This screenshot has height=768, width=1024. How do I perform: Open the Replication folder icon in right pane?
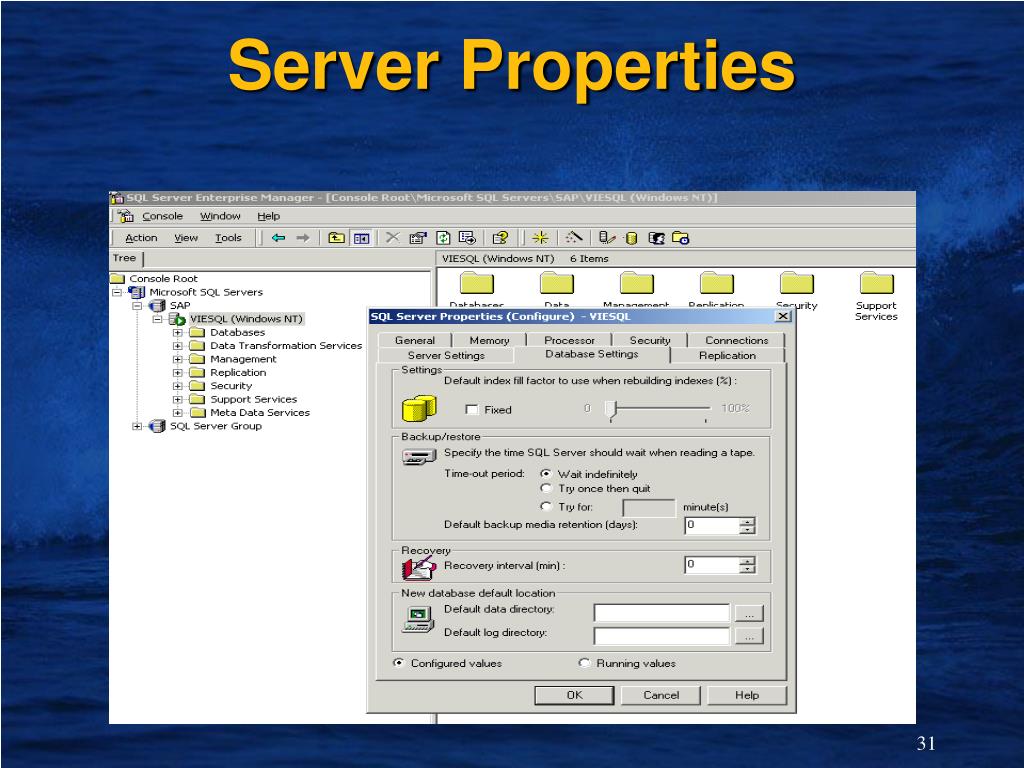(717, 283)
